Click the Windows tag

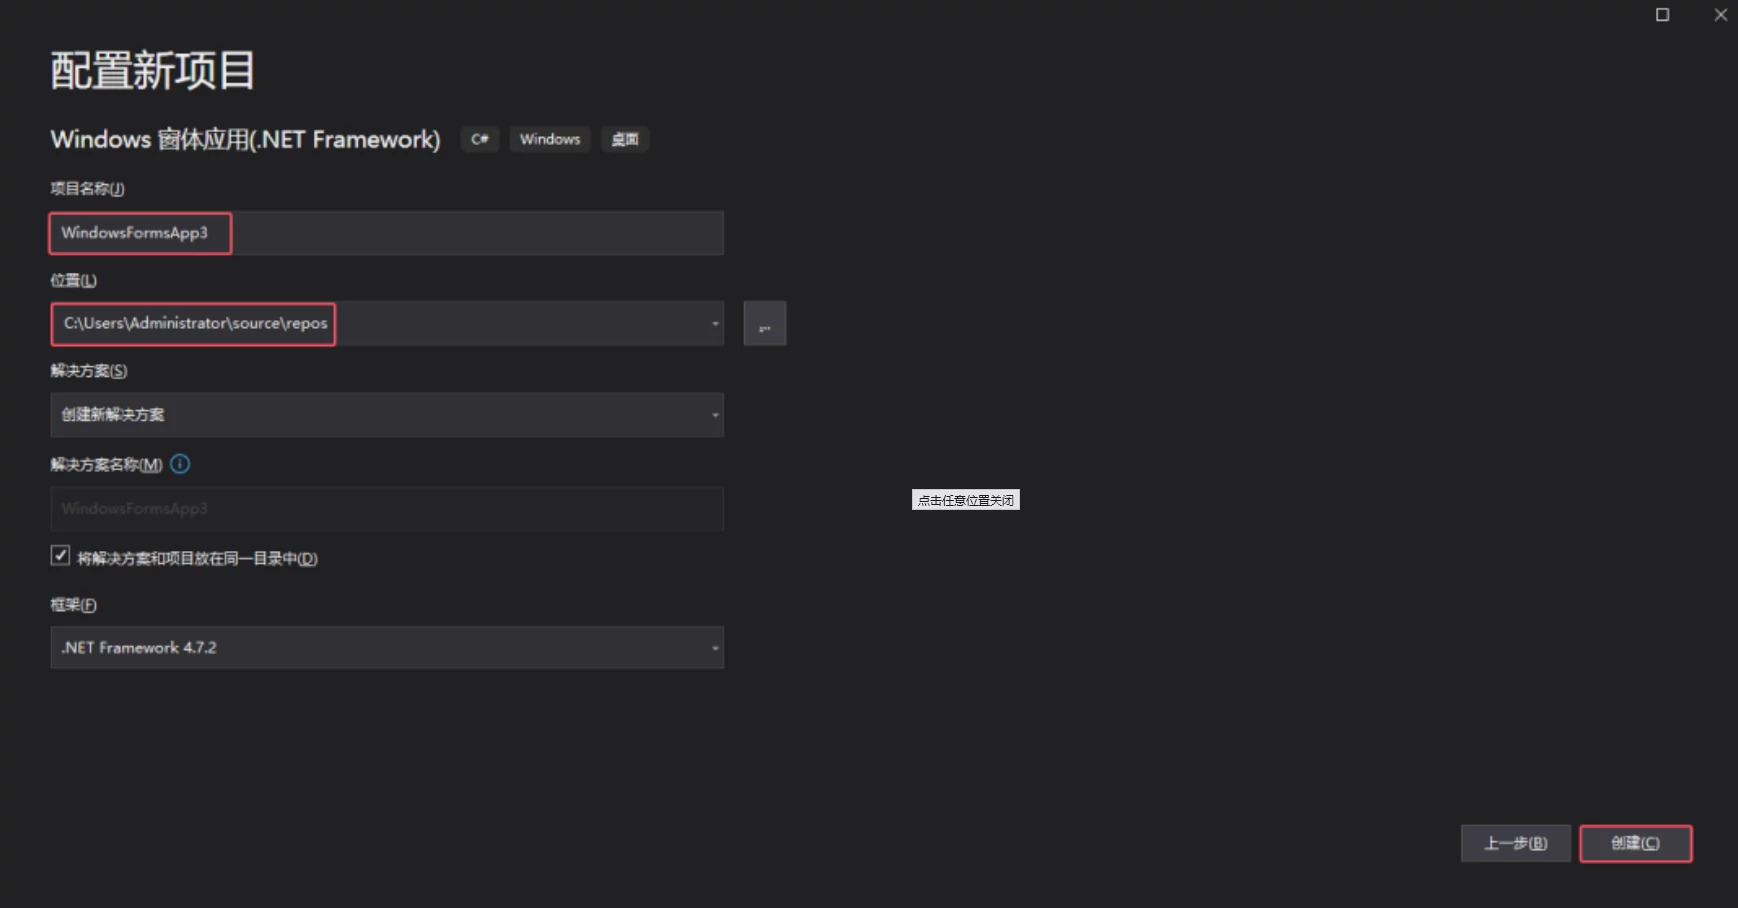(550, 139)
